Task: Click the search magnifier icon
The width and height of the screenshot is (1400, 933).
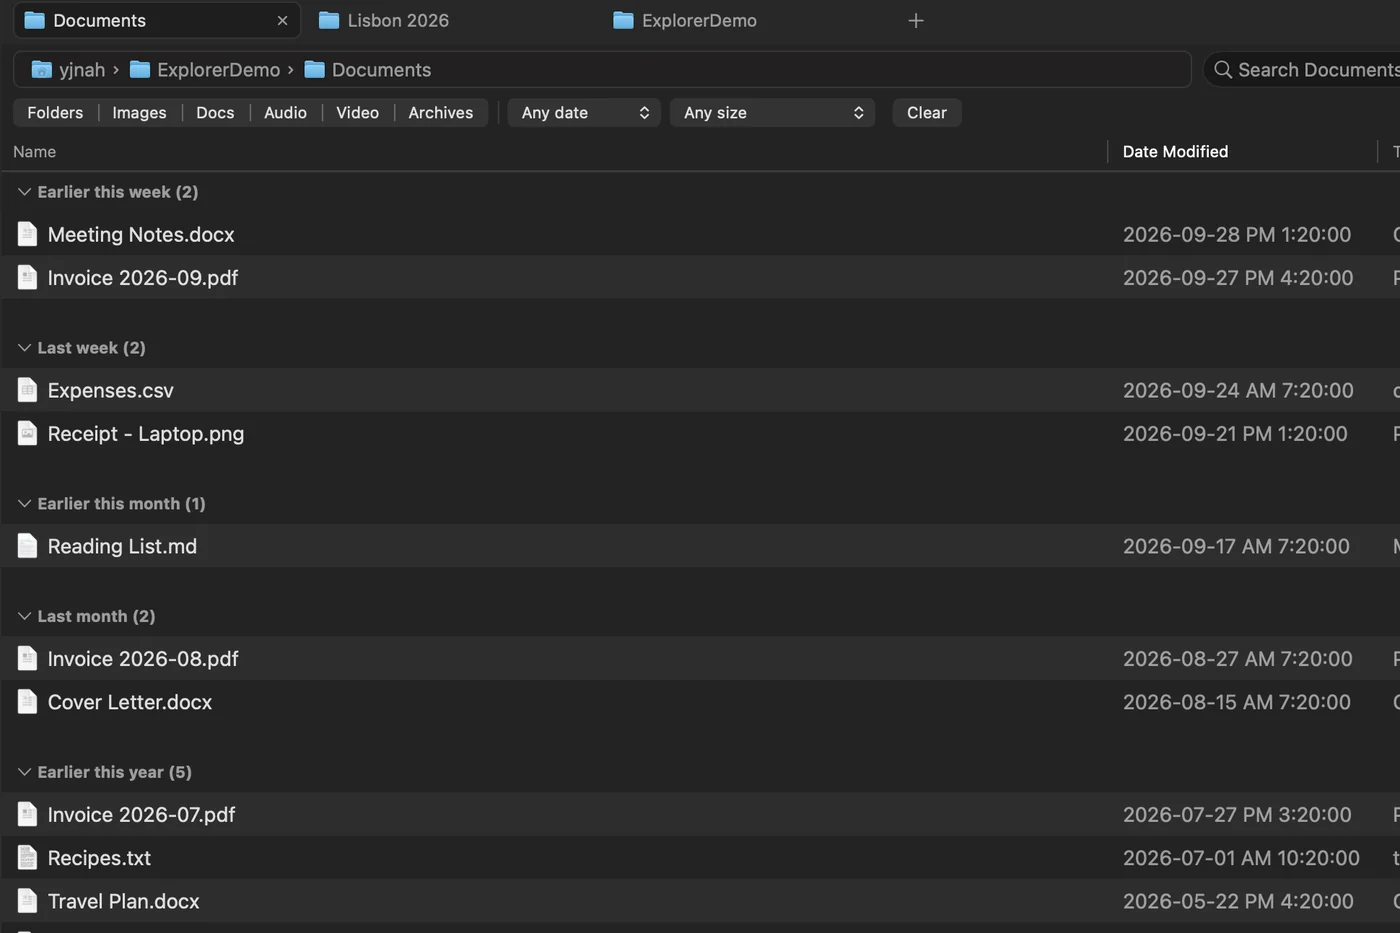Action: 1222,70
